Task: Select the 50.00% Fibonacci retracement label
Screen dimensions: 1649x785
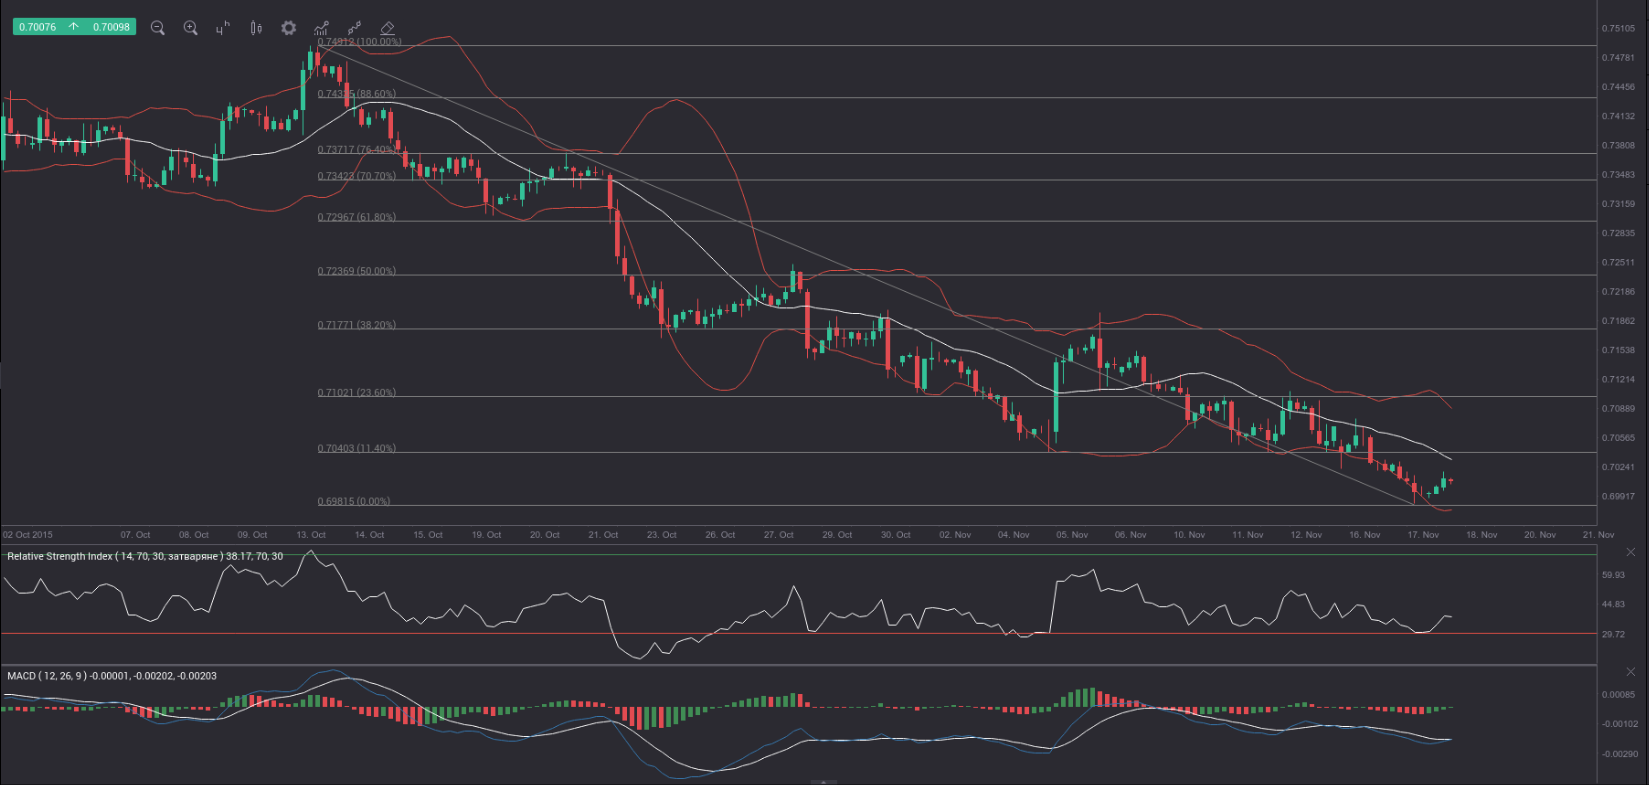Action: (356, 271)
